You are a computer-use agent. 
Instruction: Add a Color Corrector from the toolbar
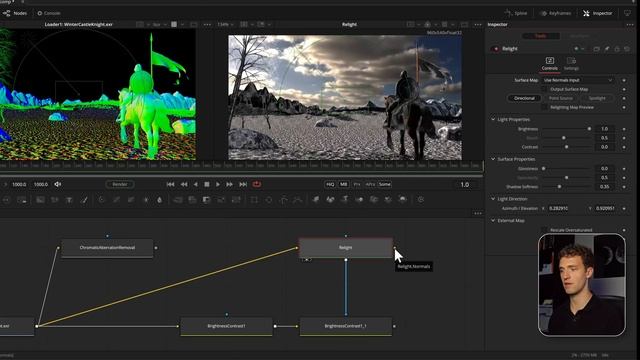tap(102, 200)
